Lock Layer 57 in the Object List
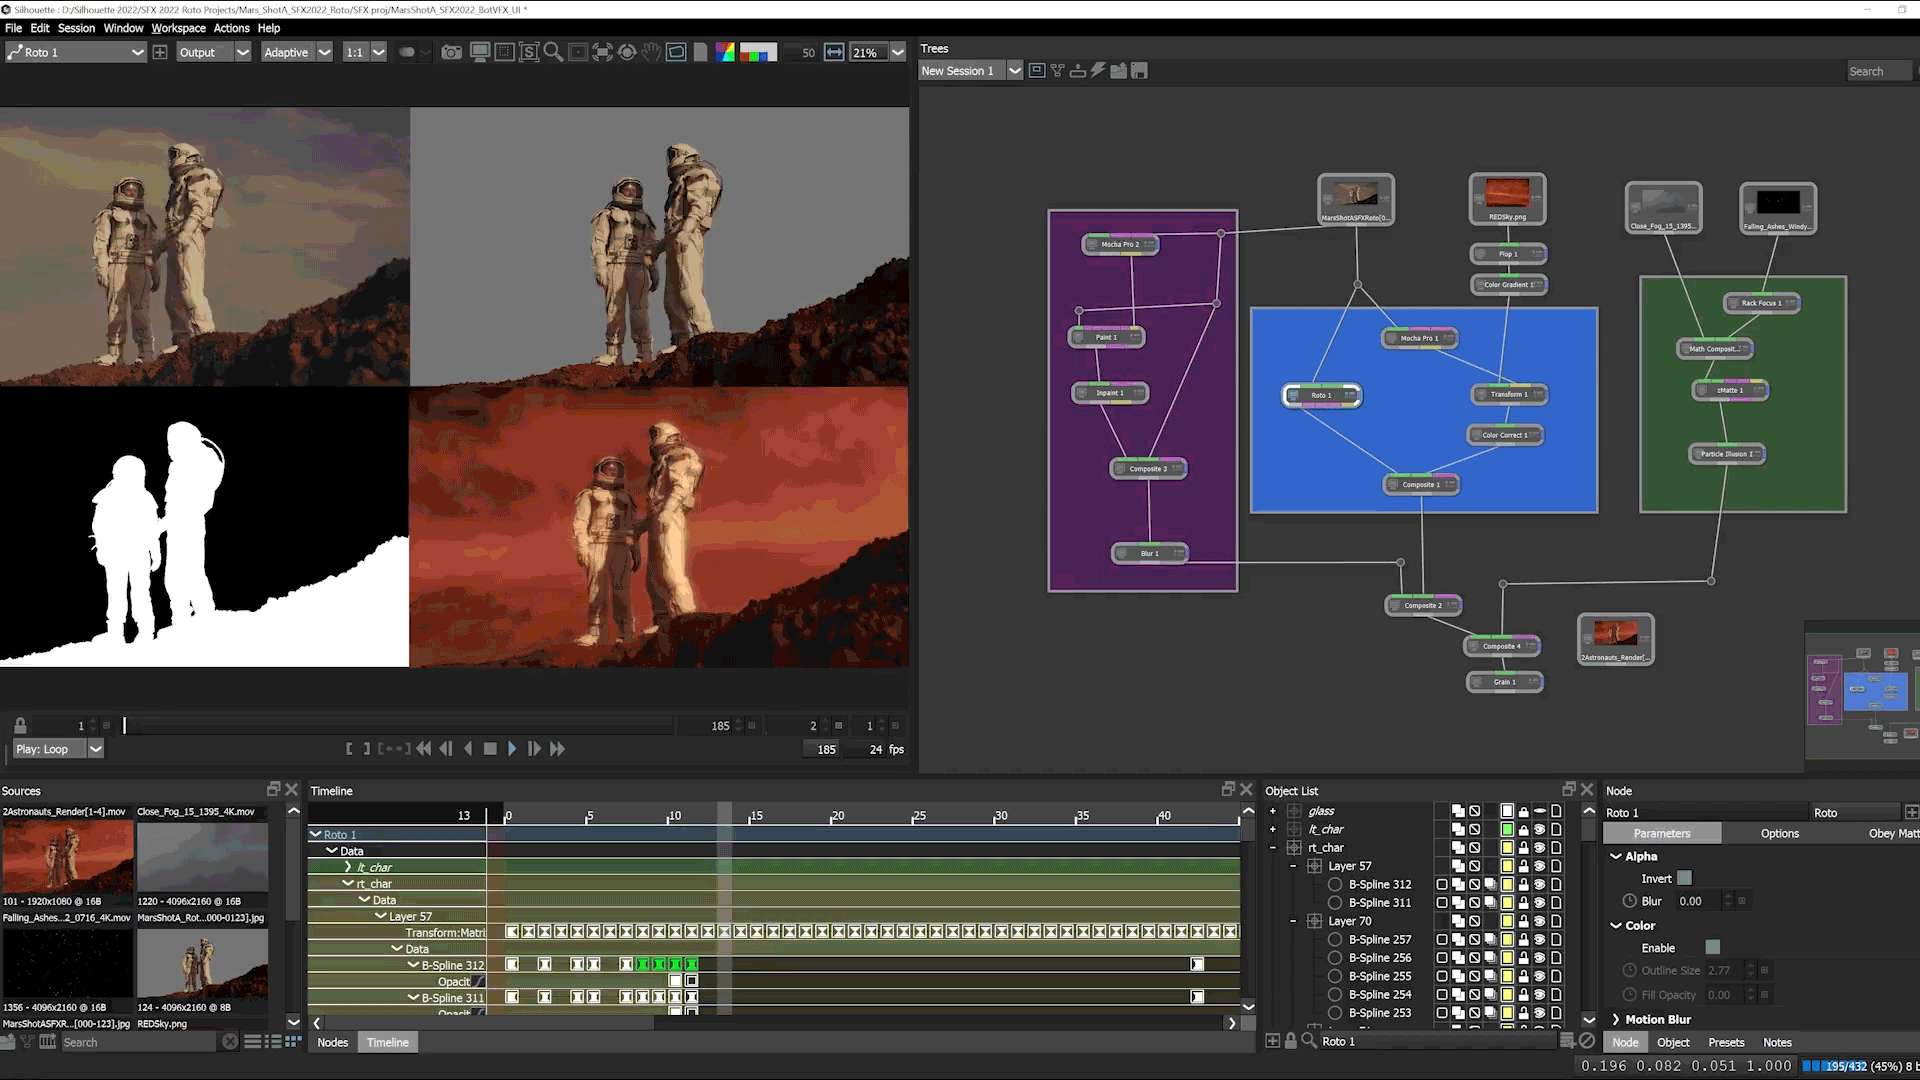Screen dimensions: 1920x1080 point(1524,866)
